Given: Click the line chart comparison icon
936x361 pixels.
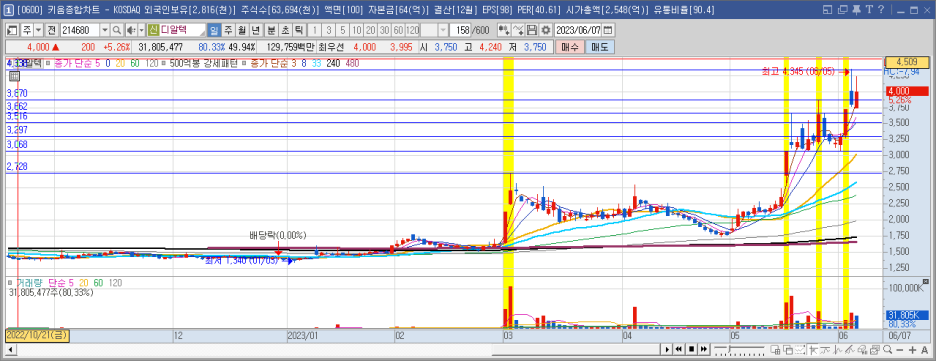Looking at the screenshot, I should pyautogui.click(x=518, y=30).
